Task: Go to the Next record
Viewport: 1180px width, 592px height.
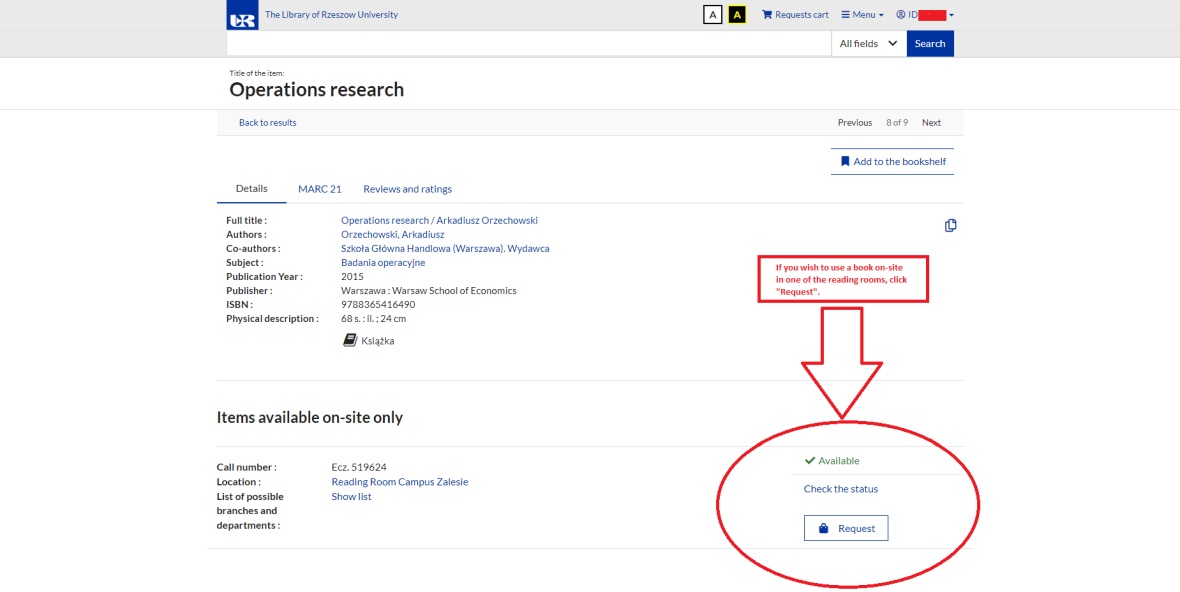Action: (x=932, y=123)
